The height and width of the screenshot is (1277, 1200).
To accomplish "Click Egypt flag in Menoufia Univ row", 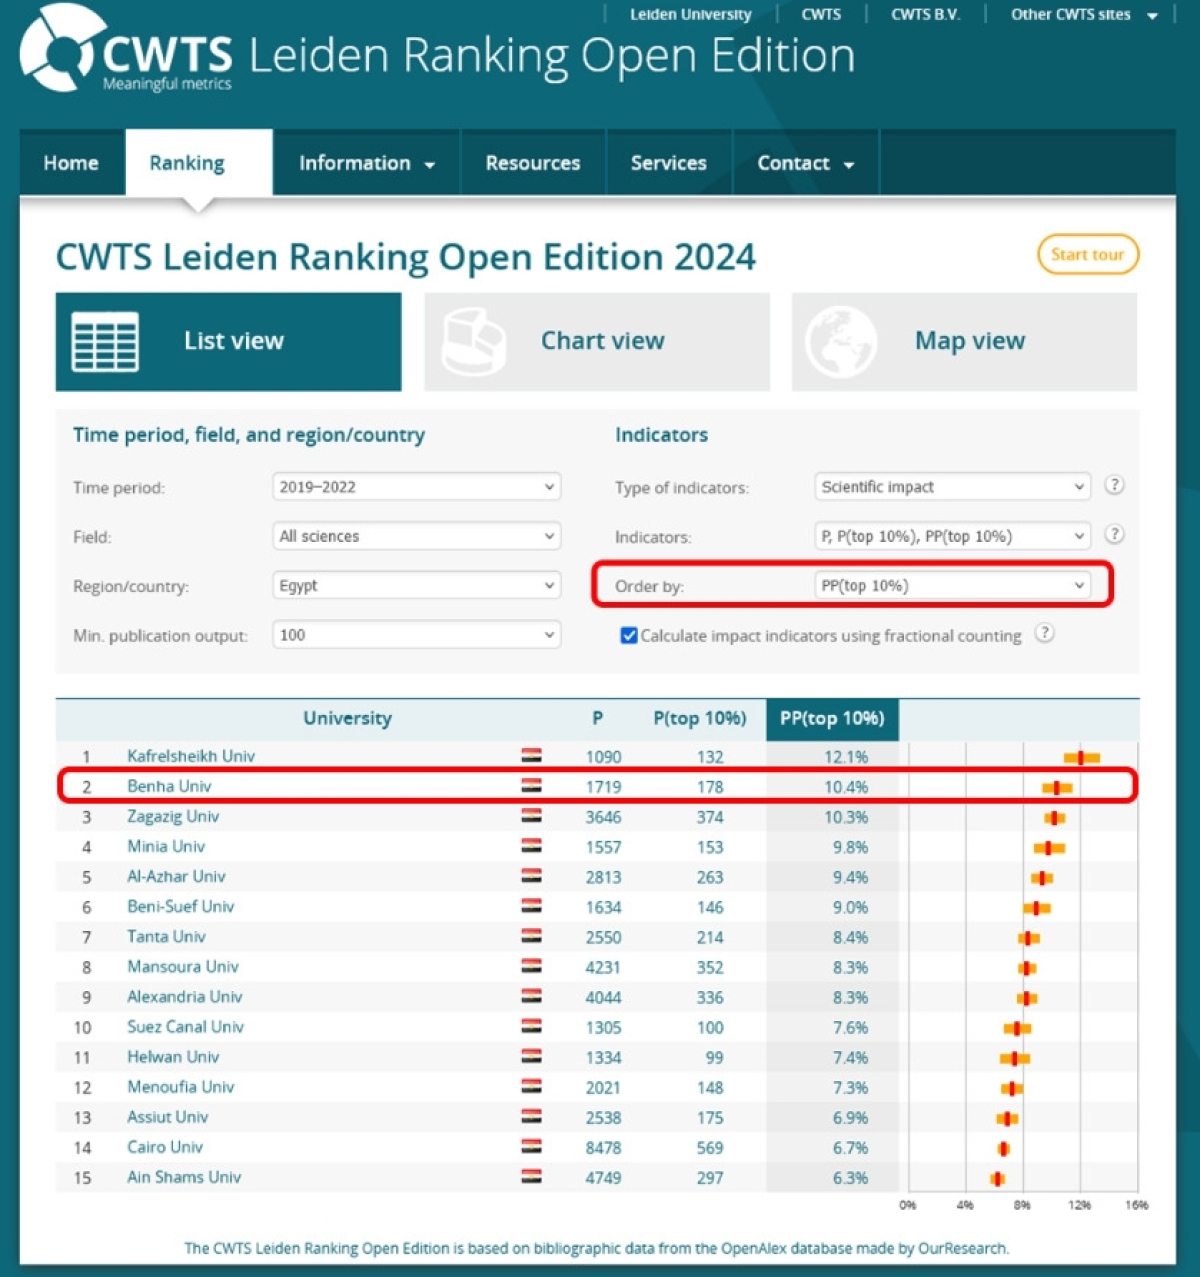I will [x=532, y=1086].
